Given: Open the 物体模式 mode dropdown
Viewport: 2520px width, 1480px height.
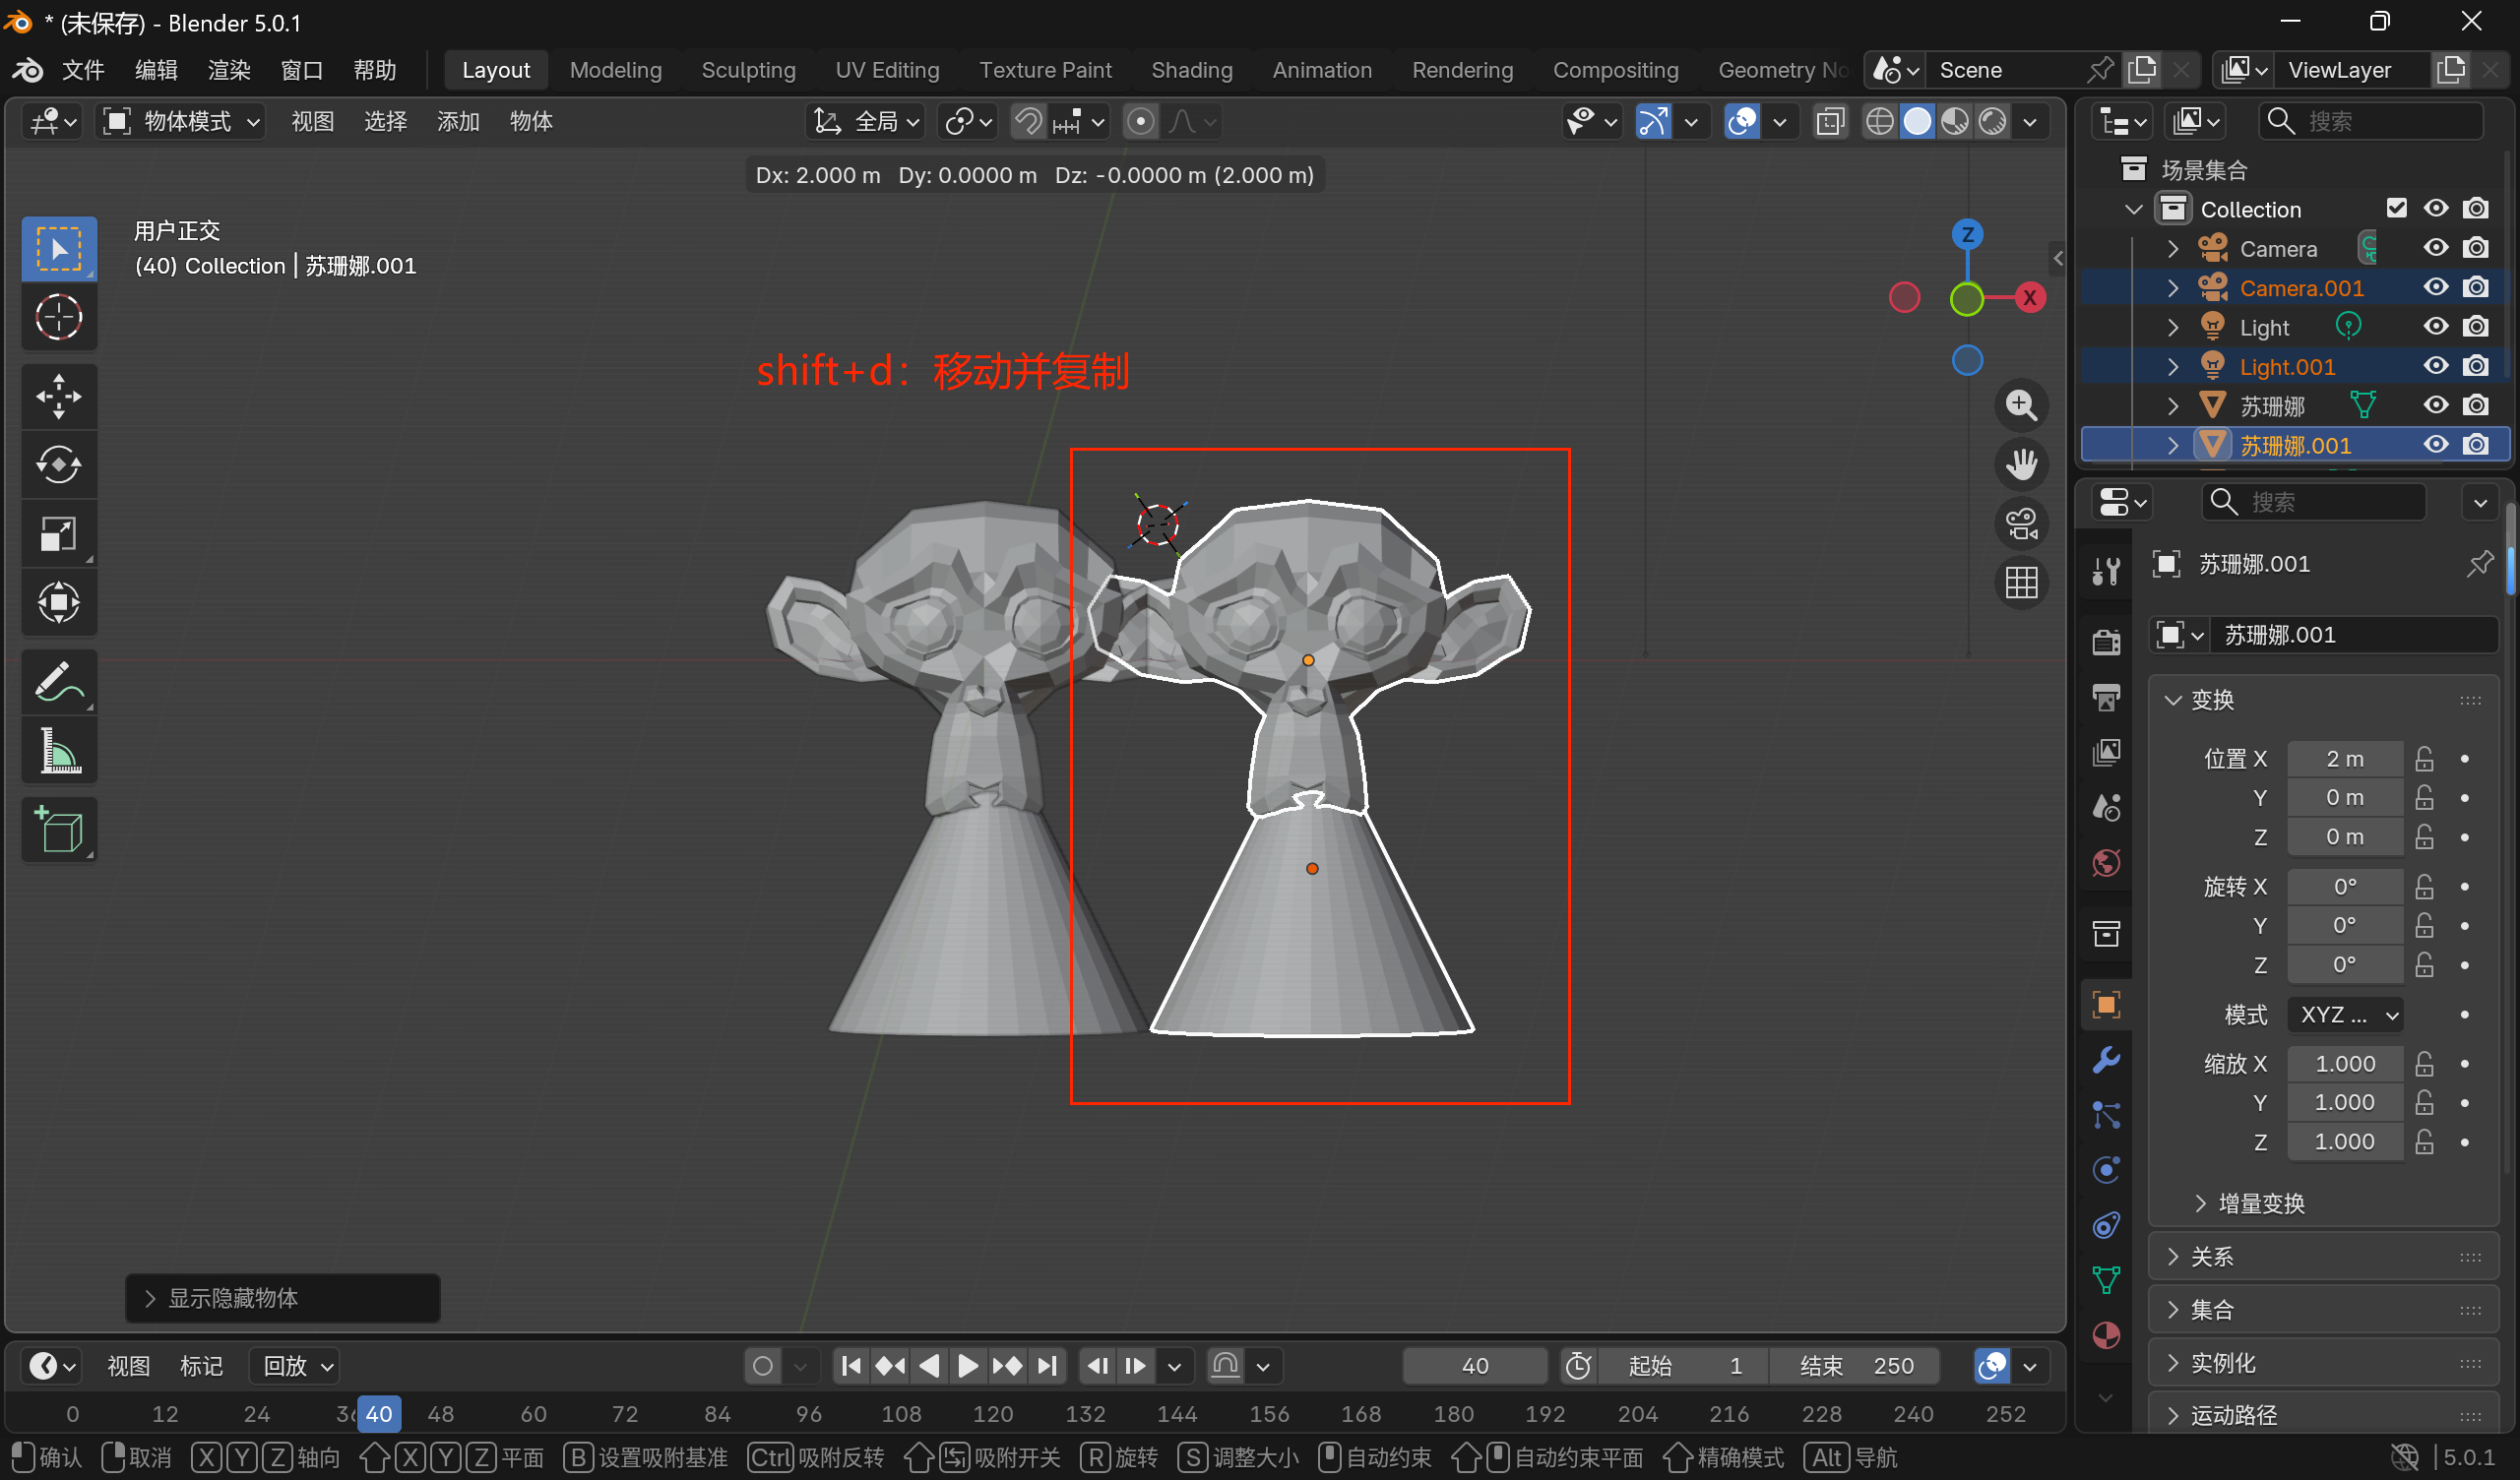Looking at the screenshot, I should point(182,122).
